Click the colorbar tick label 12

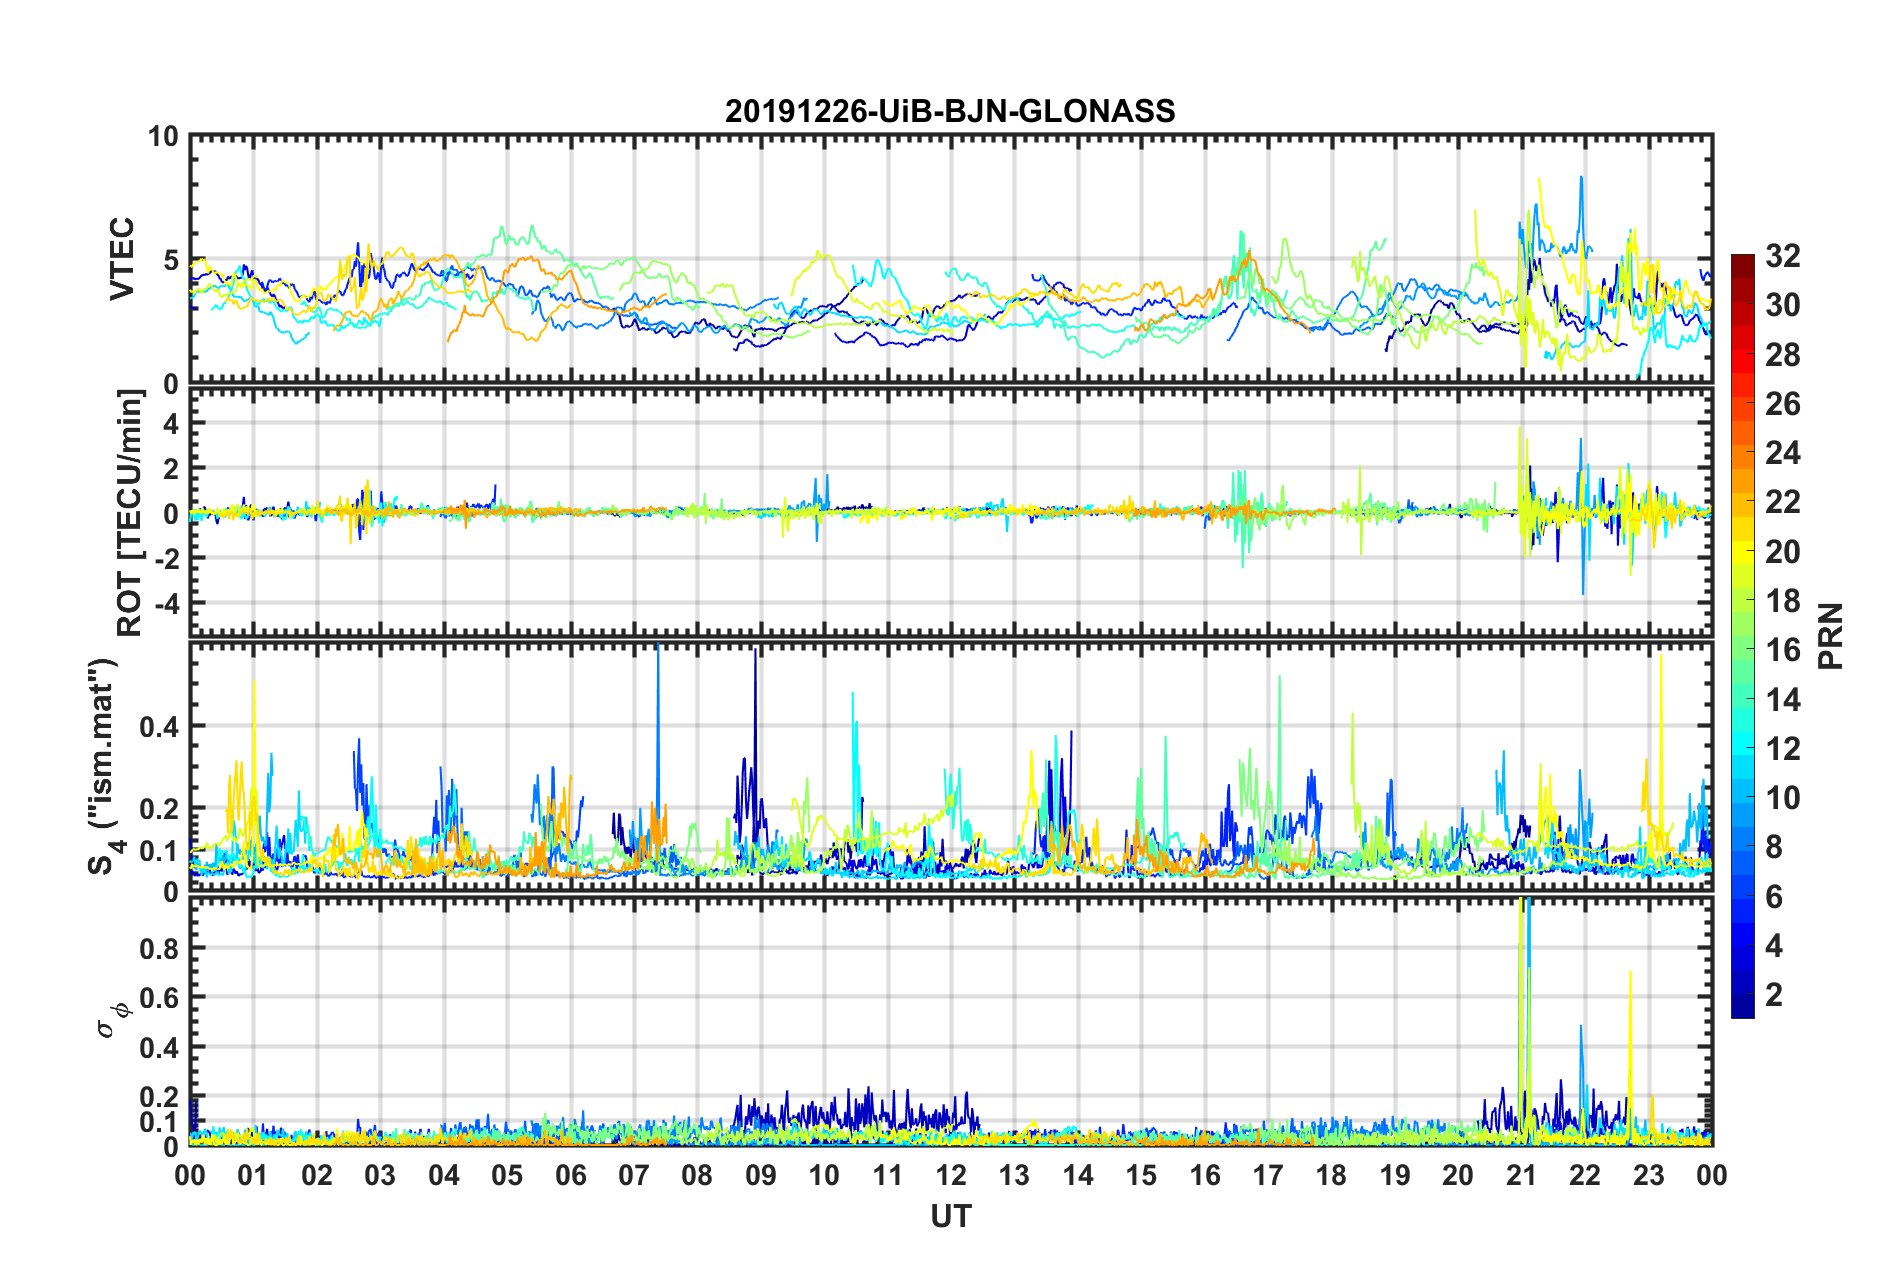click(1782, 749)
